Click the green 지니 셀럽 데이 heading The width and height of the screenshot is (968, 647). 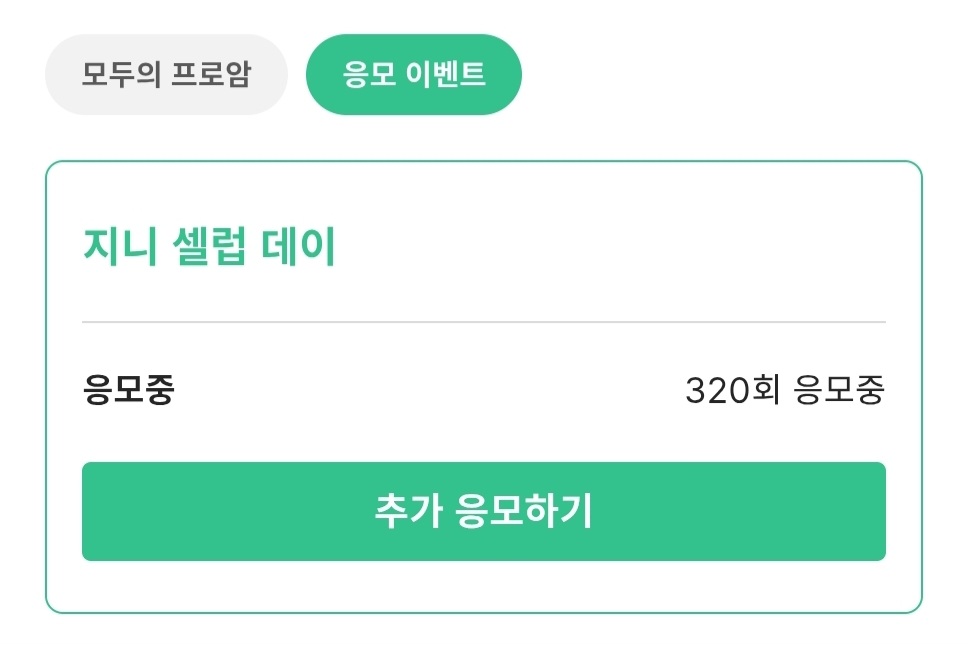click(x=208, y=247)
